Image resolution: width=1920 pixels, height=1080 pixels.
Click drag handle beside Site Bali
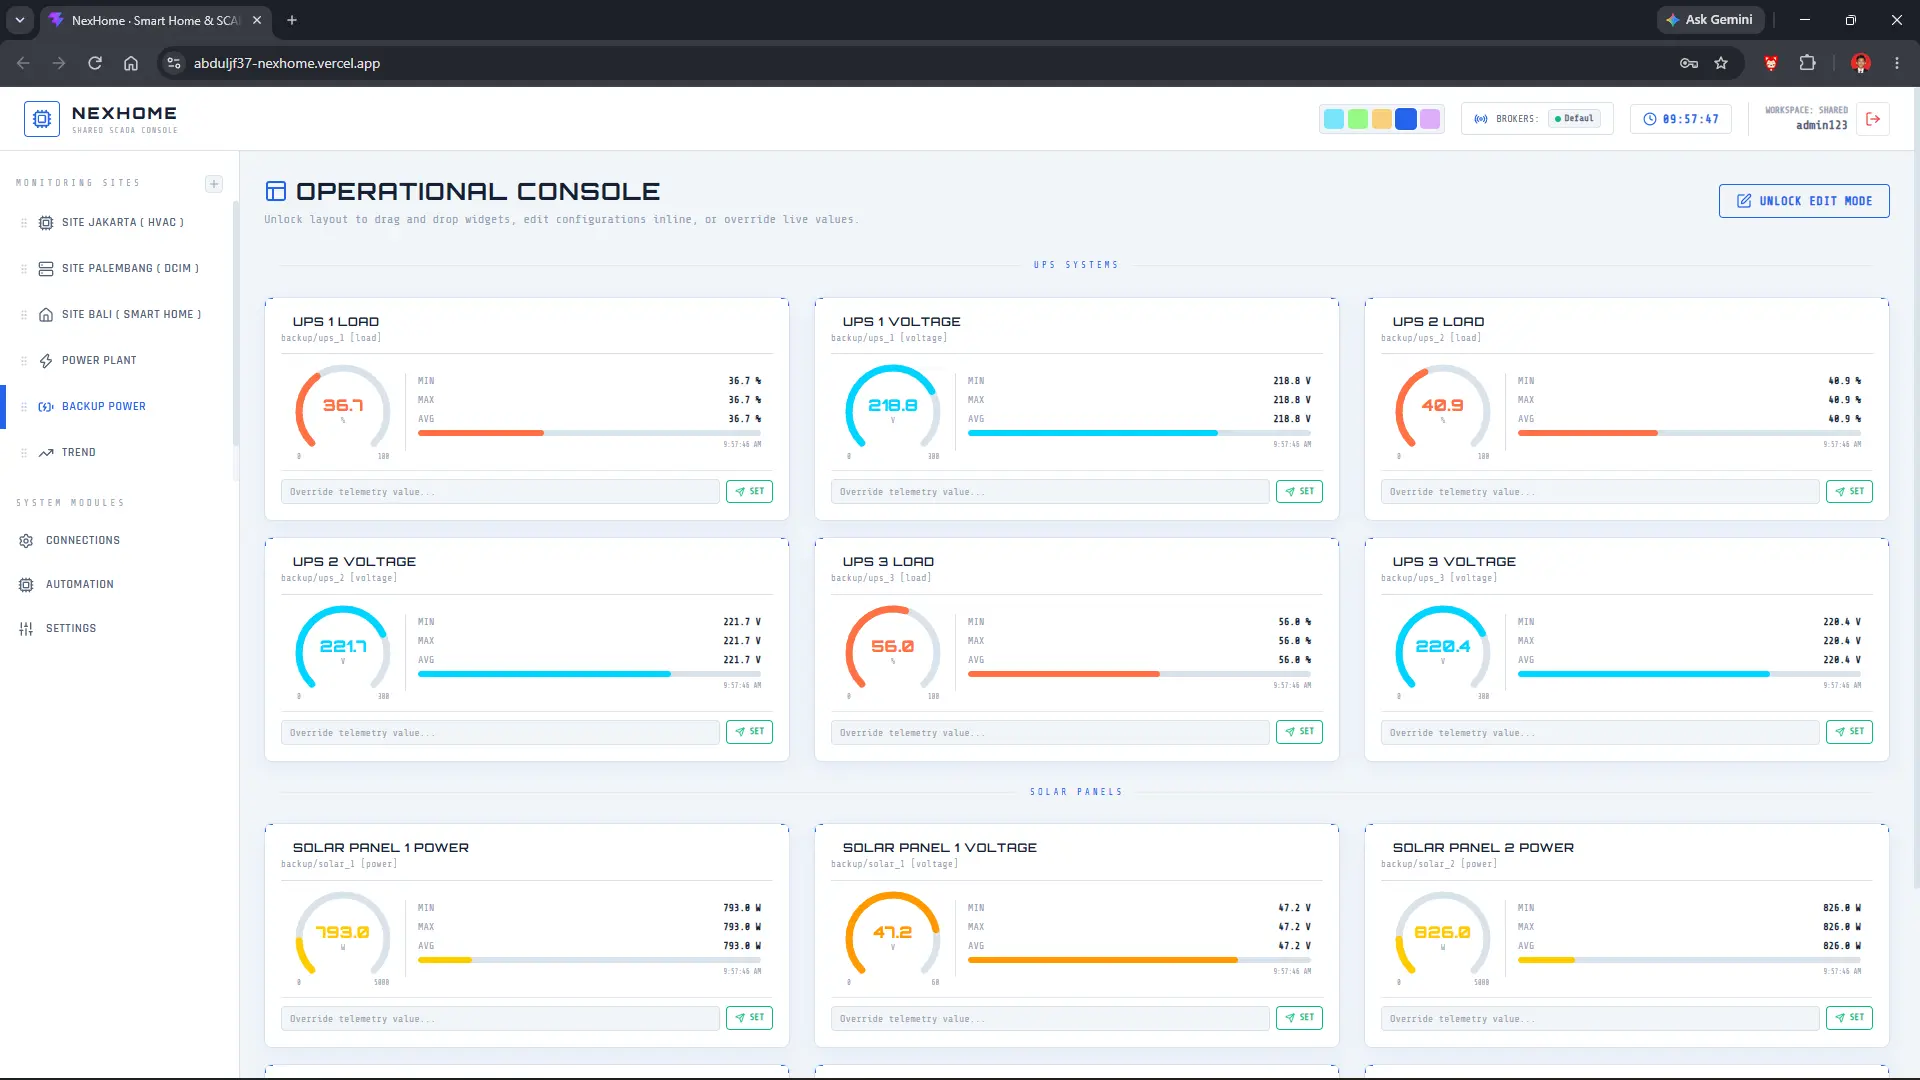24,315
